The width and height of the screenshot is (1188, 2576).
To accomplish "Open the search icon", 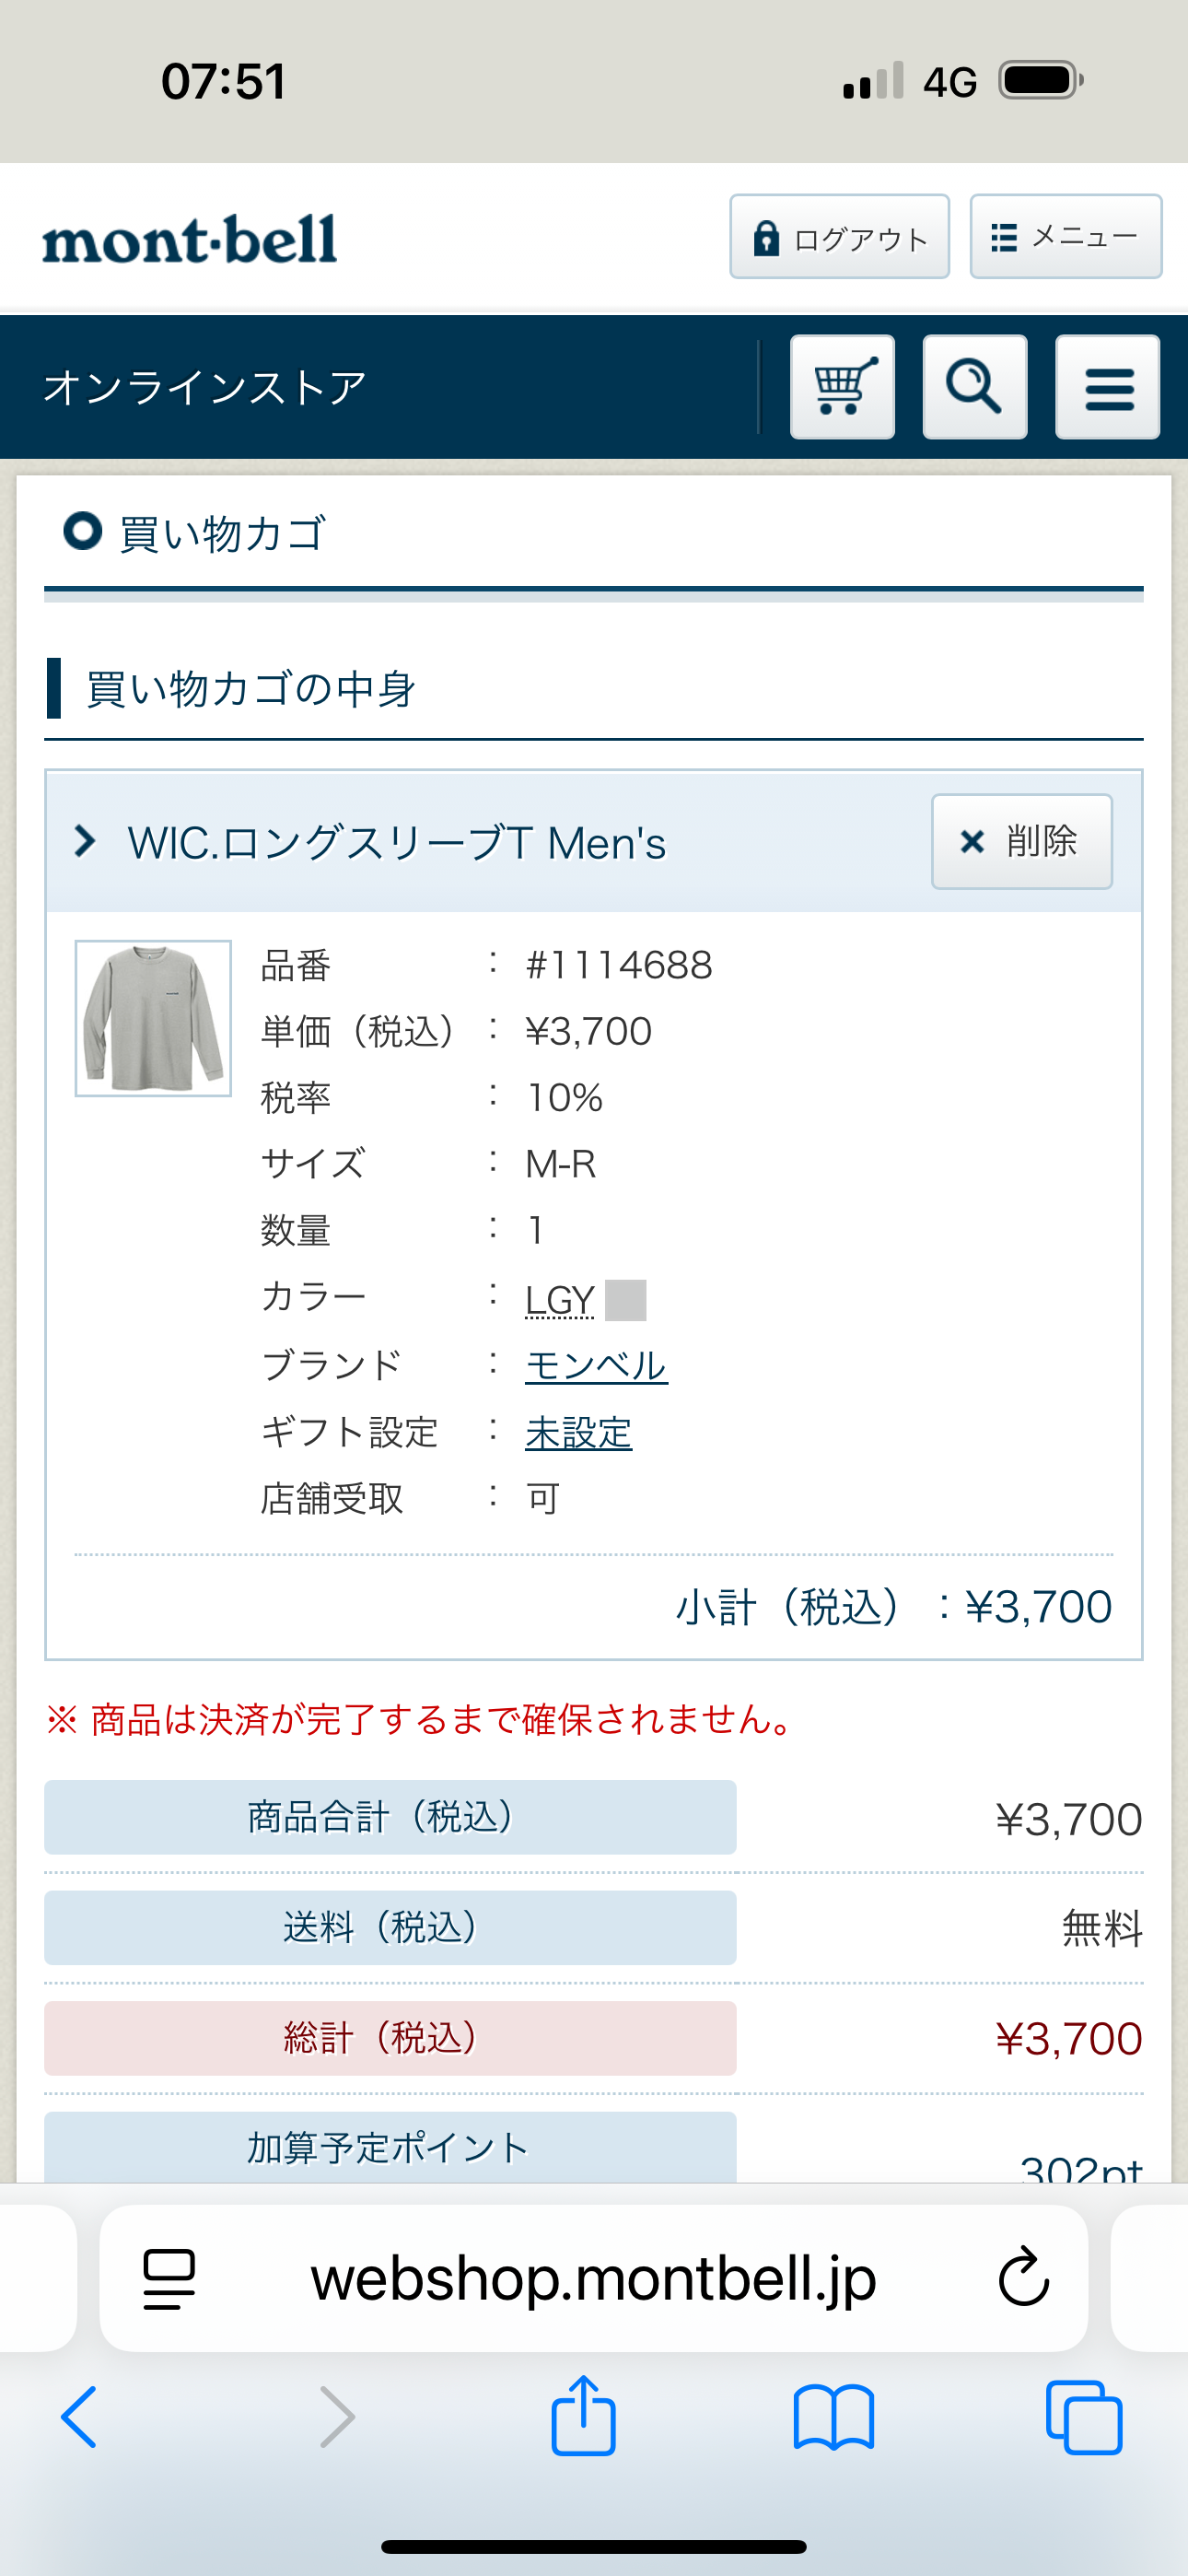I will (x=974, y=388).
